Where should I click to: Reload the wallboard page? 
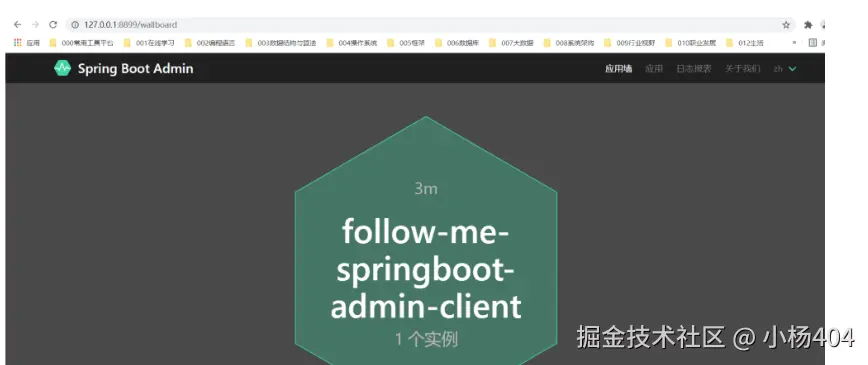tap(53, 24)
